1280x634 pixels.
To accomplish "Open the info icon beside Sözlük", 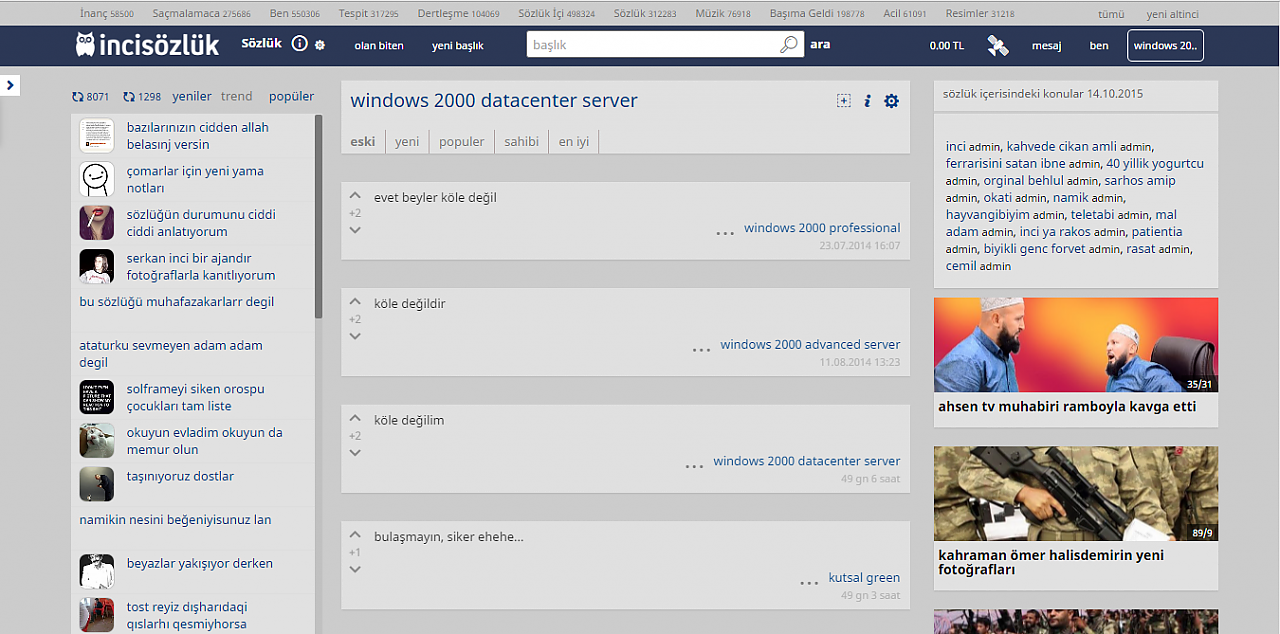I will tap(299, 44).
